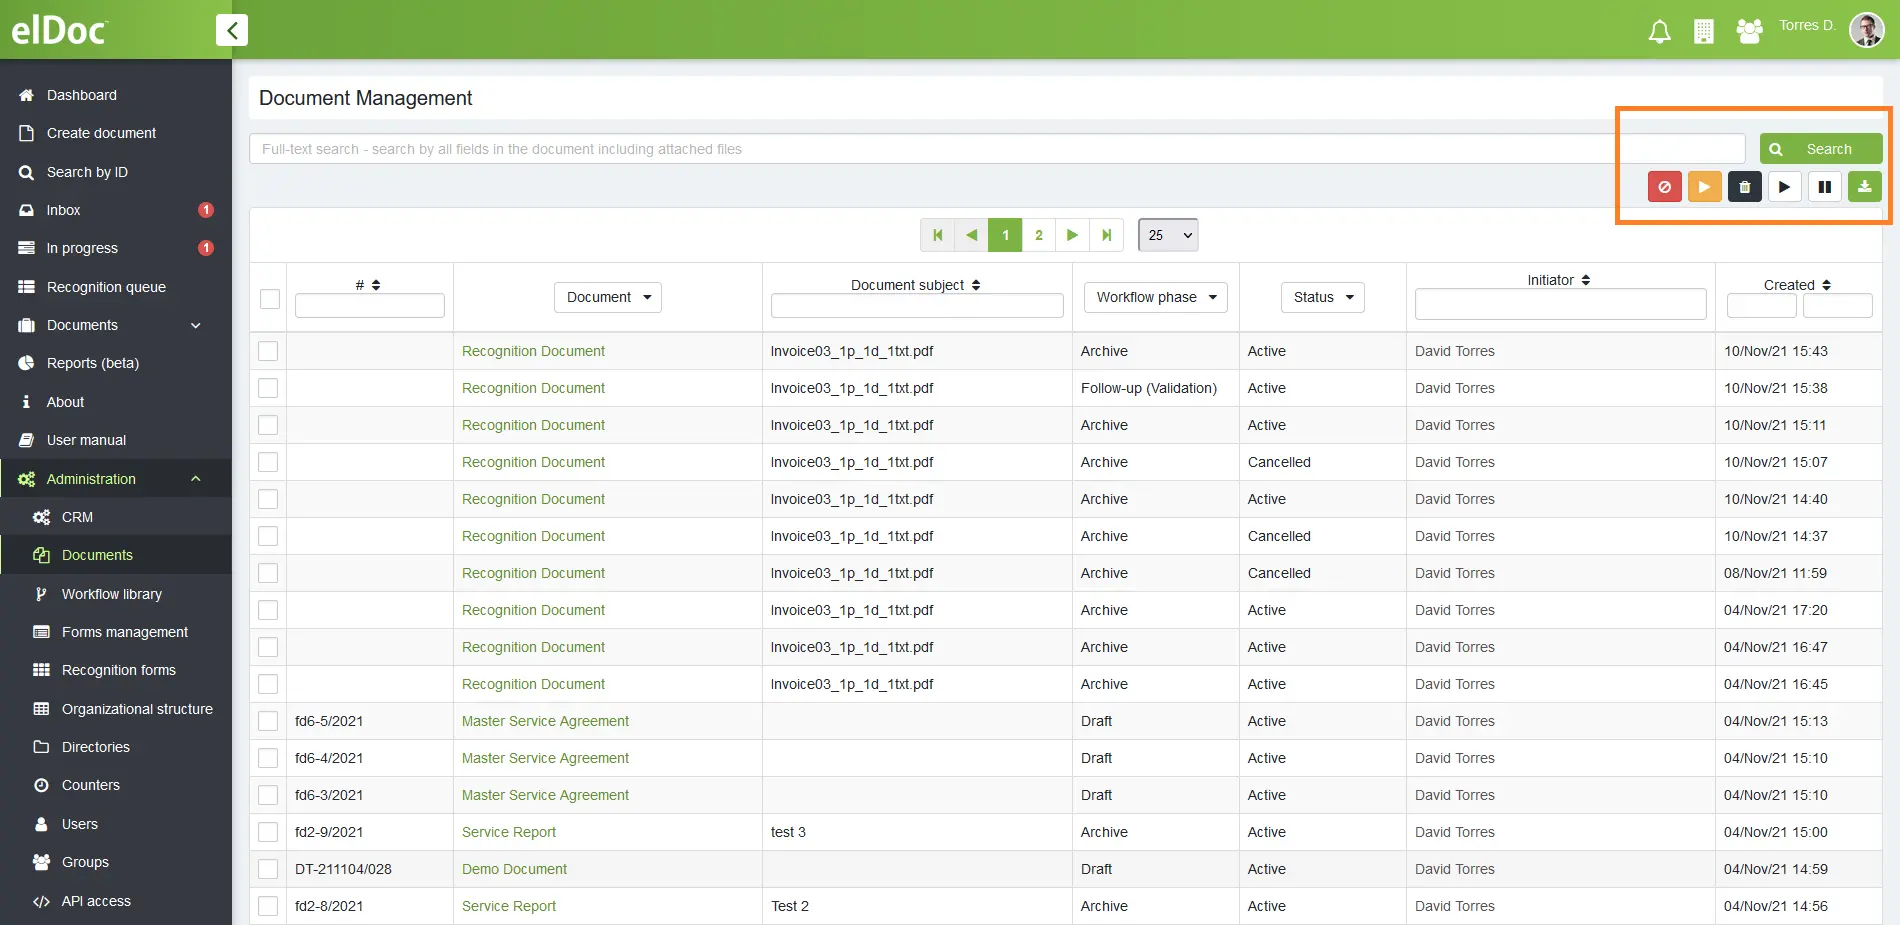Open the Demo Document link
1900x925 pixels.
tap(514, 869)
